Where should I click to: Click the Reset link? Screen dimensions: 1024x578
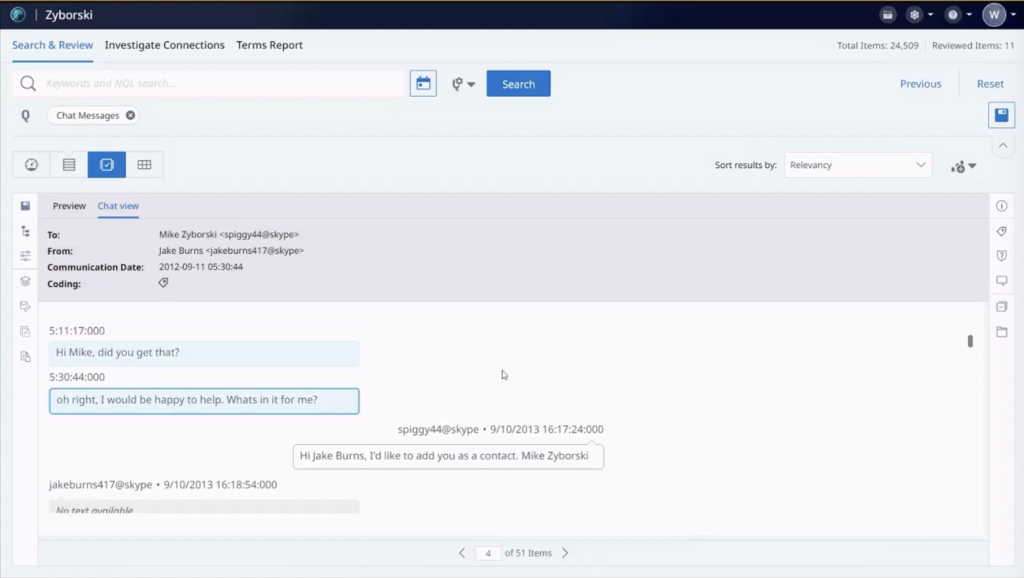[x=990, y=84]
